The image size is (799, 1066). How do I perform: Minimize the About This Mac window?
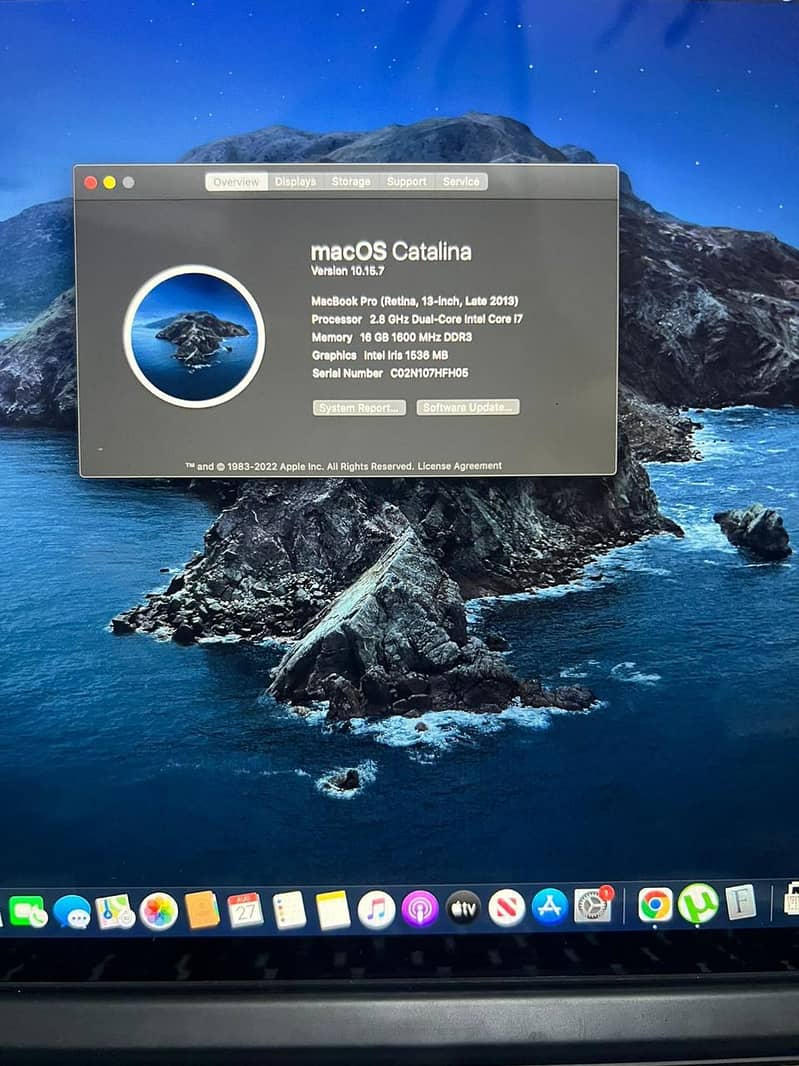click(109, 182)
